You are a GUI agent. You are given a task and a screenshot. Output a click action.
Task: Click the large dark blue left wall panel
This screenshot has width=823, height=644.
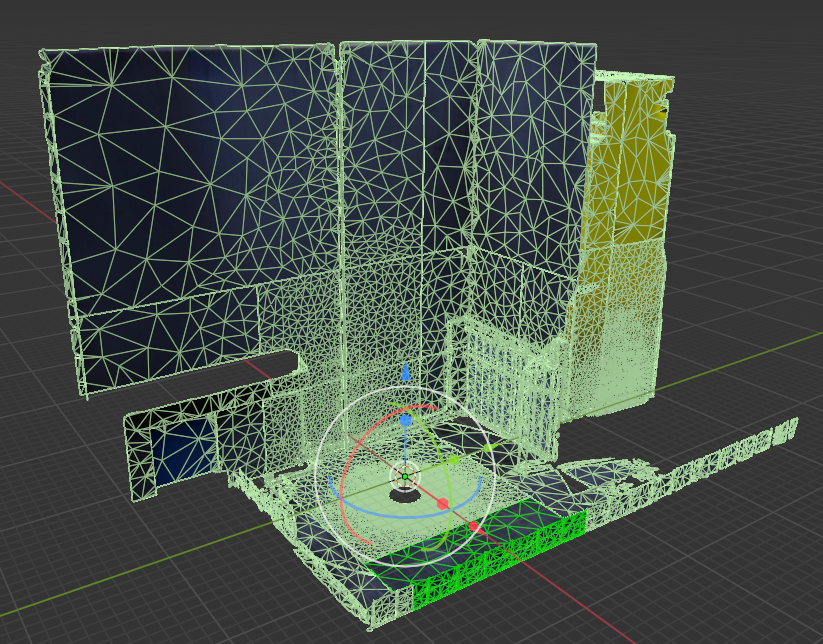pos(180,180)
